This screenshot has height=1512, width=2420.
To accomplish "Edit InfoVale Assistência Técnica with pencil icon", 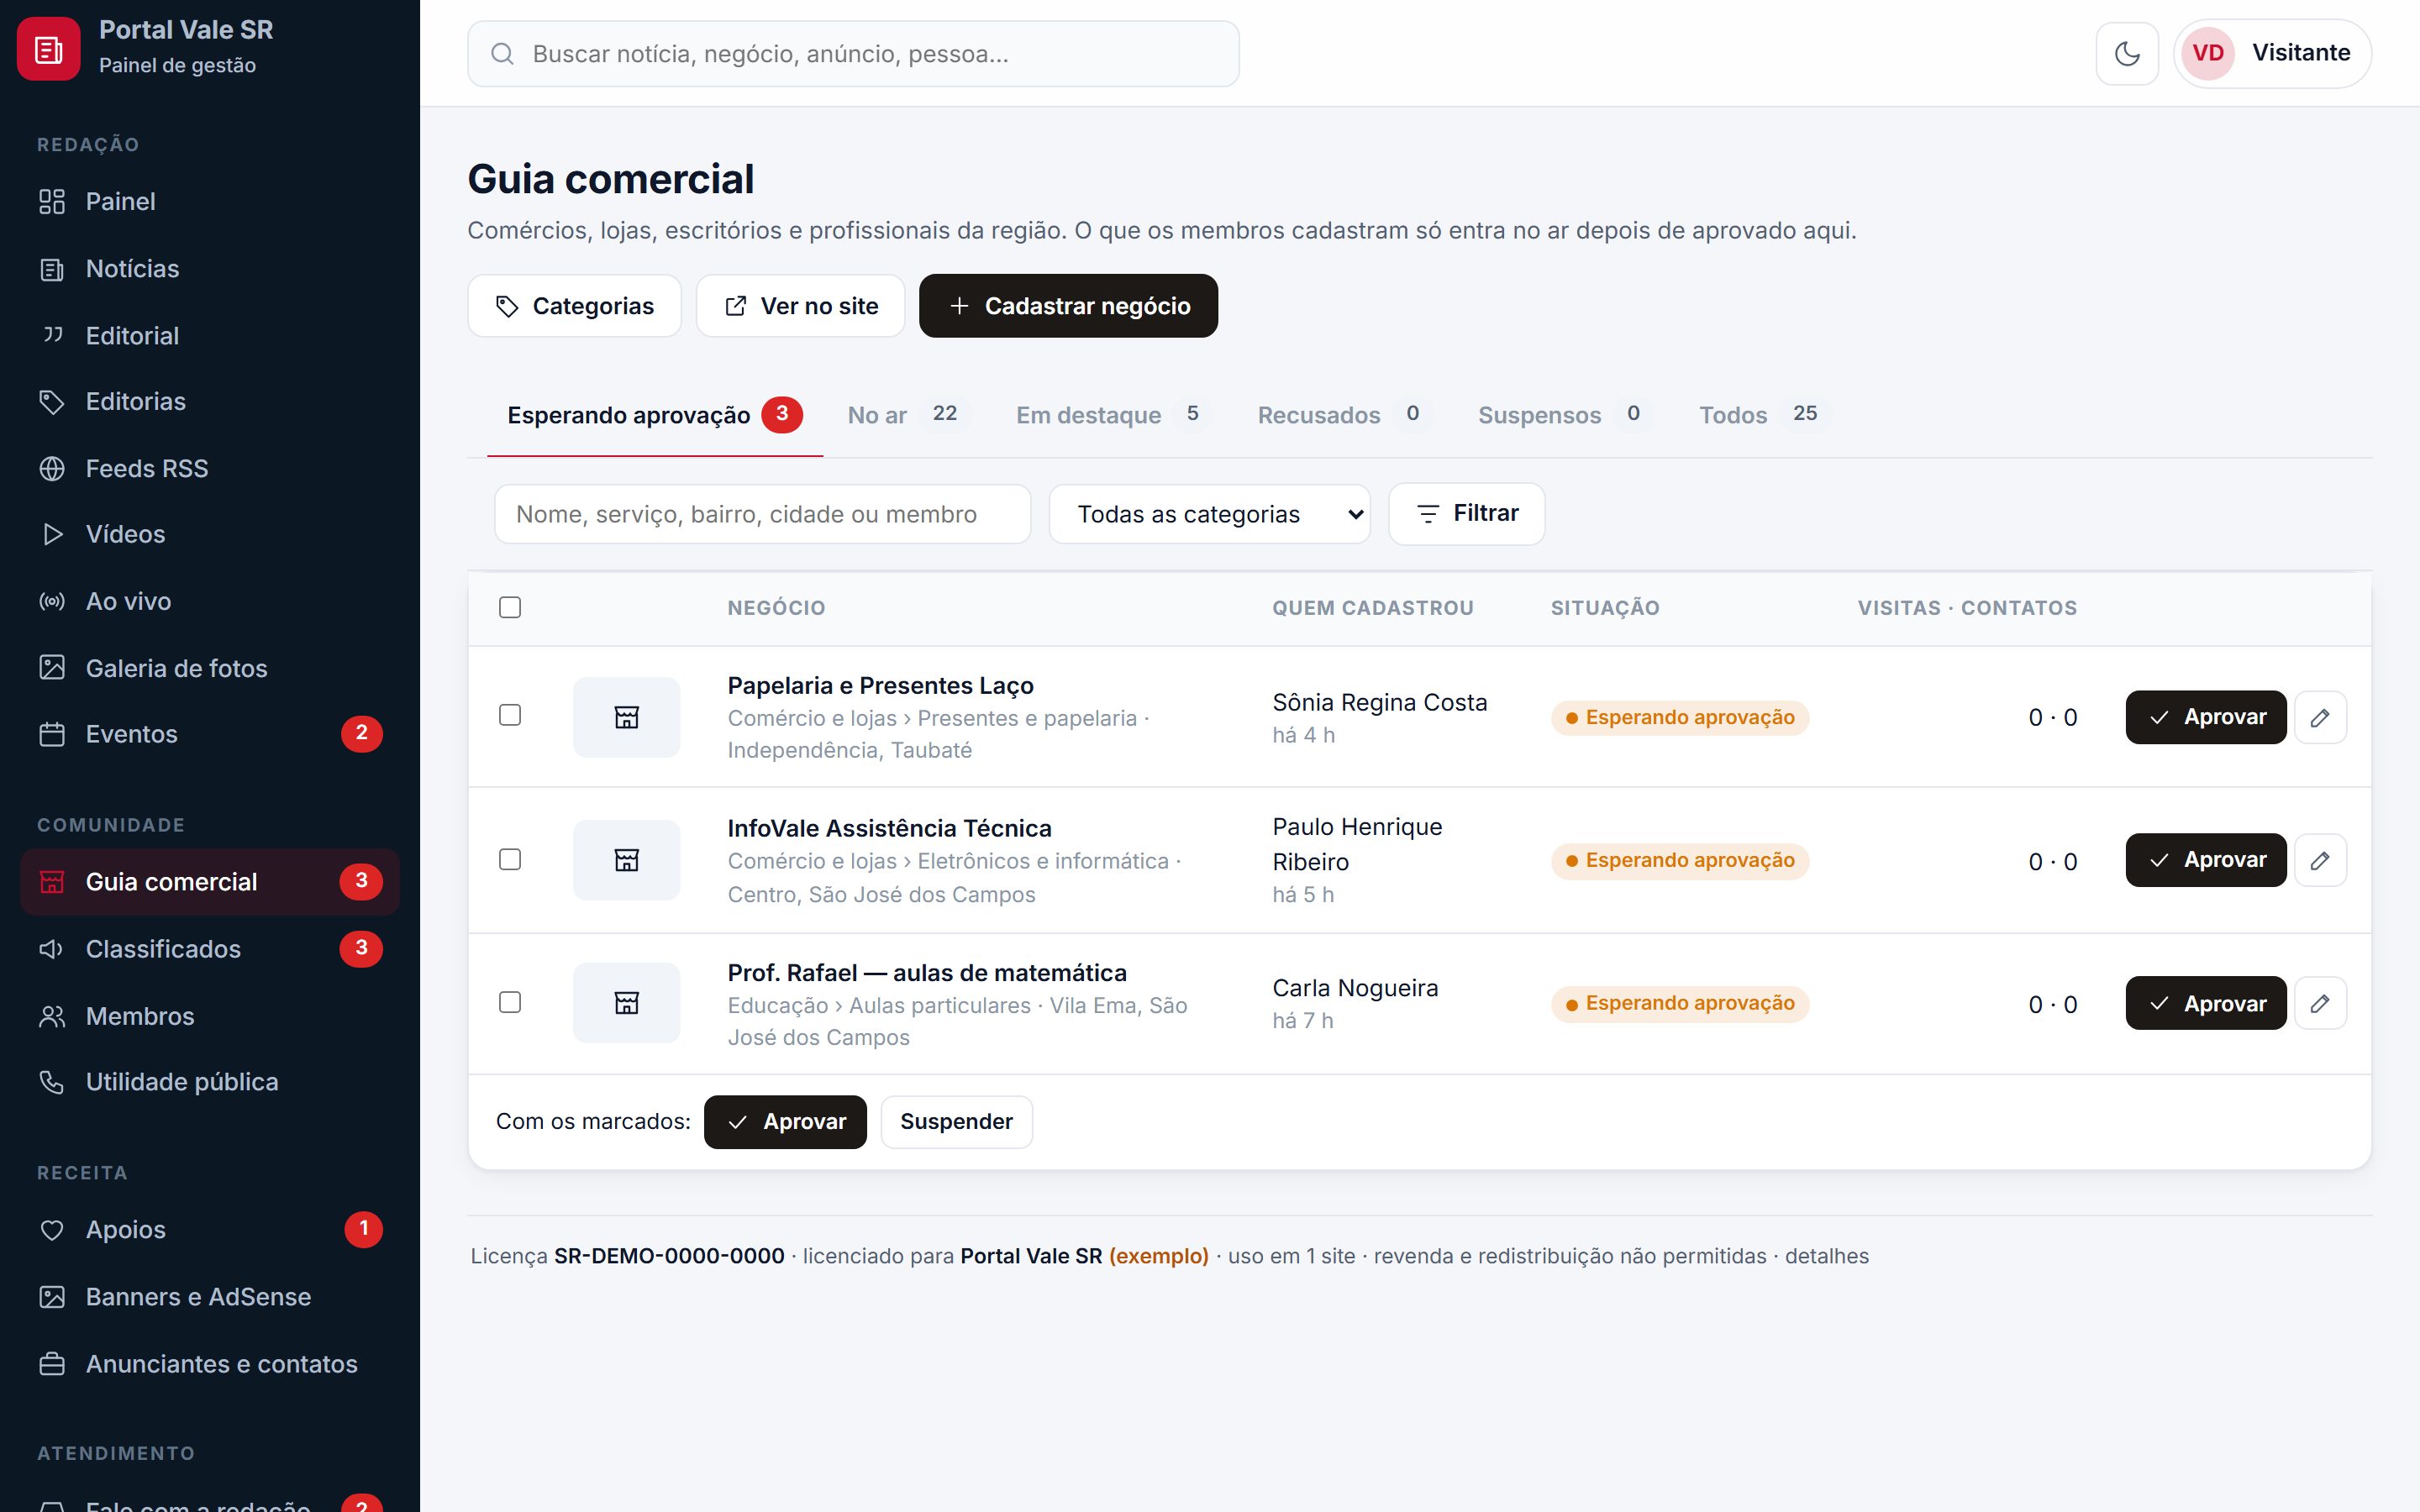I will point(2320,860).
